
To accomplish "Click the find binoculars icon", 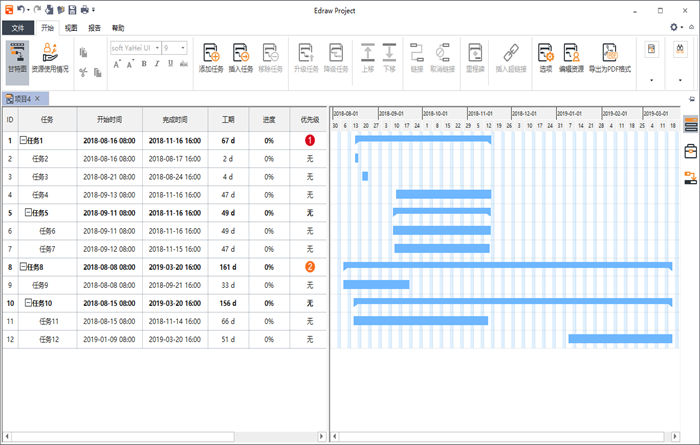I will pos(680,49).
